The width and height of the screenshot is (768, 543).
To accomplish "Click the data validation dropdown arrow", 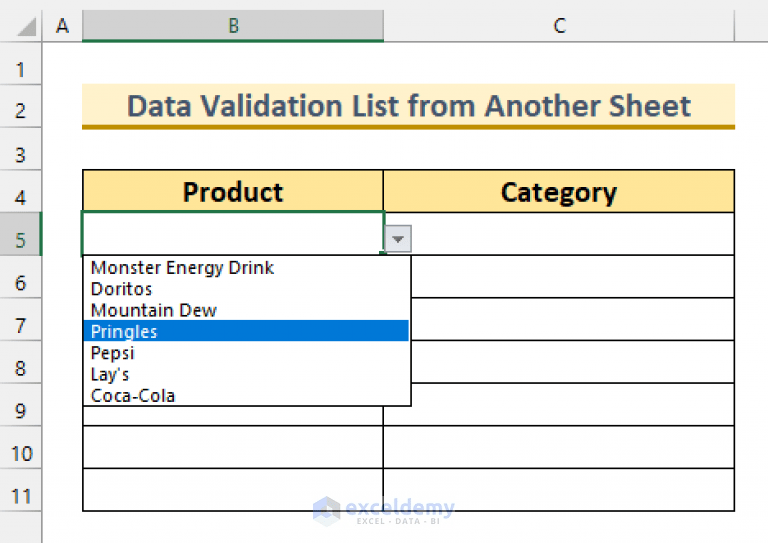I will point(398,239).
